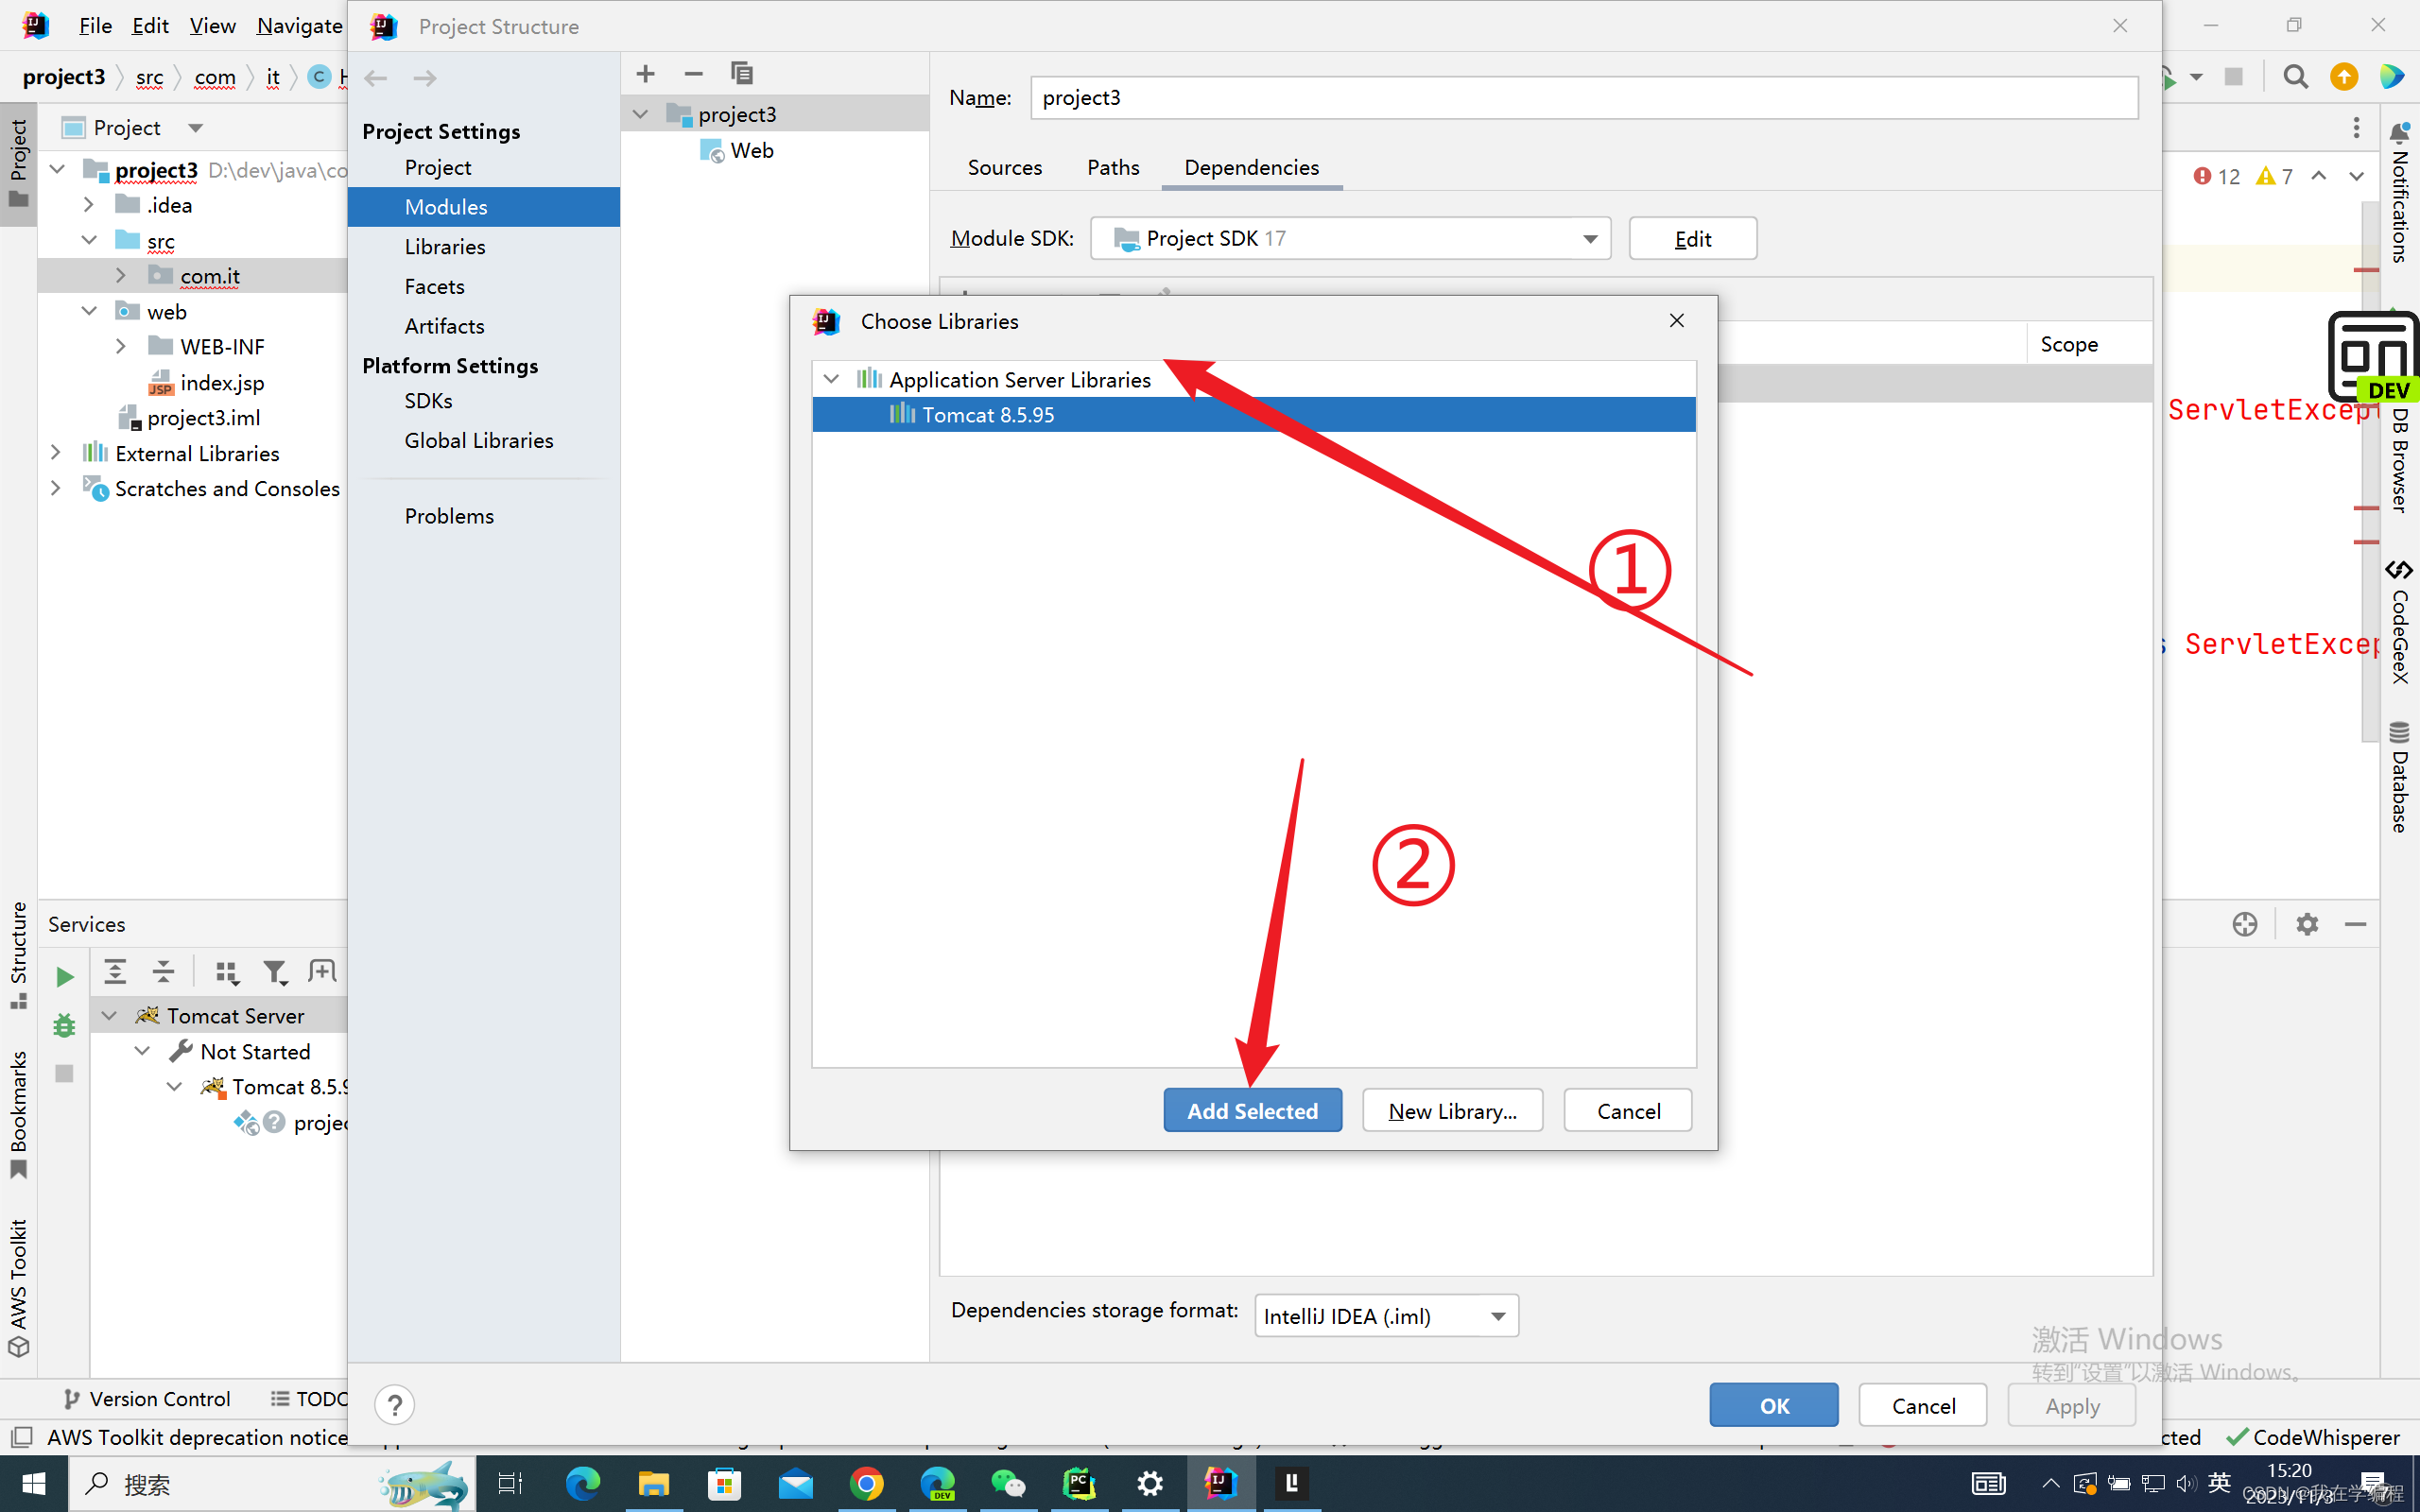Screen dimensions: 2420x1512
Task: Click the Services filter icon
Action: (x=274, y=972)
